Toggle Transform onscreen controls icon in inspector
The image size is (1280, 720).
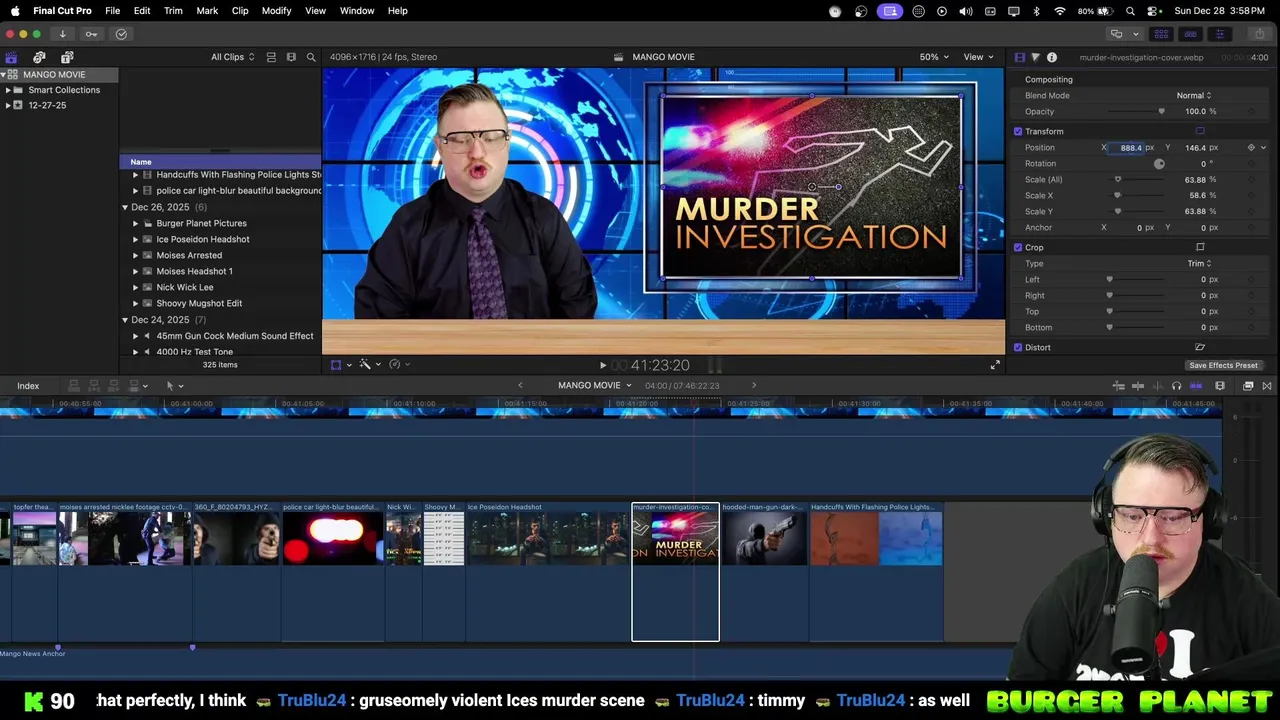[1200, 131]
